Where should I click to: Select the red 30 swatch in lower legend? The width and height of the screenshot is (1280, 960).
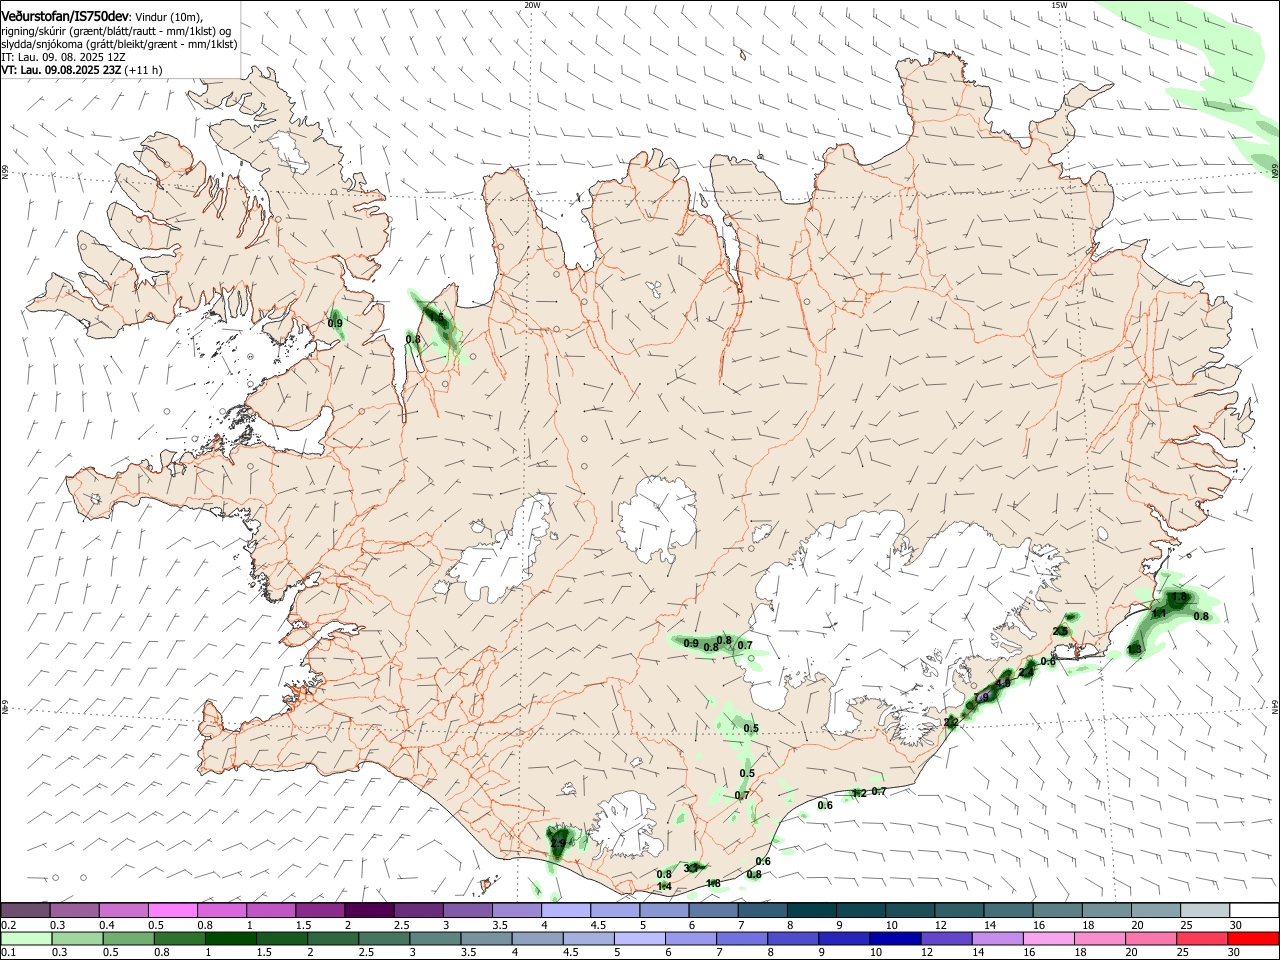[1254, 939]
